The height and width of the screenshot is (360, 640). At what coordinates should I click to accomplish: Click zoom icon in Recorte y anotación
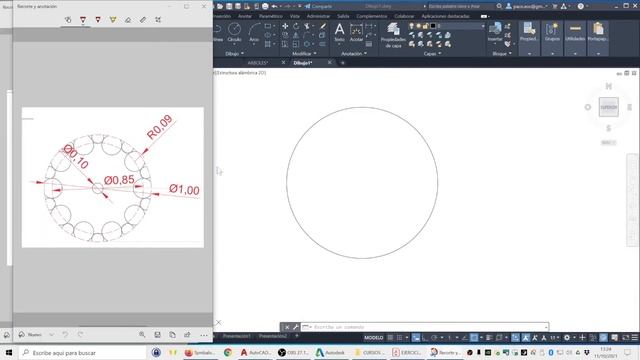pos(142,335)
